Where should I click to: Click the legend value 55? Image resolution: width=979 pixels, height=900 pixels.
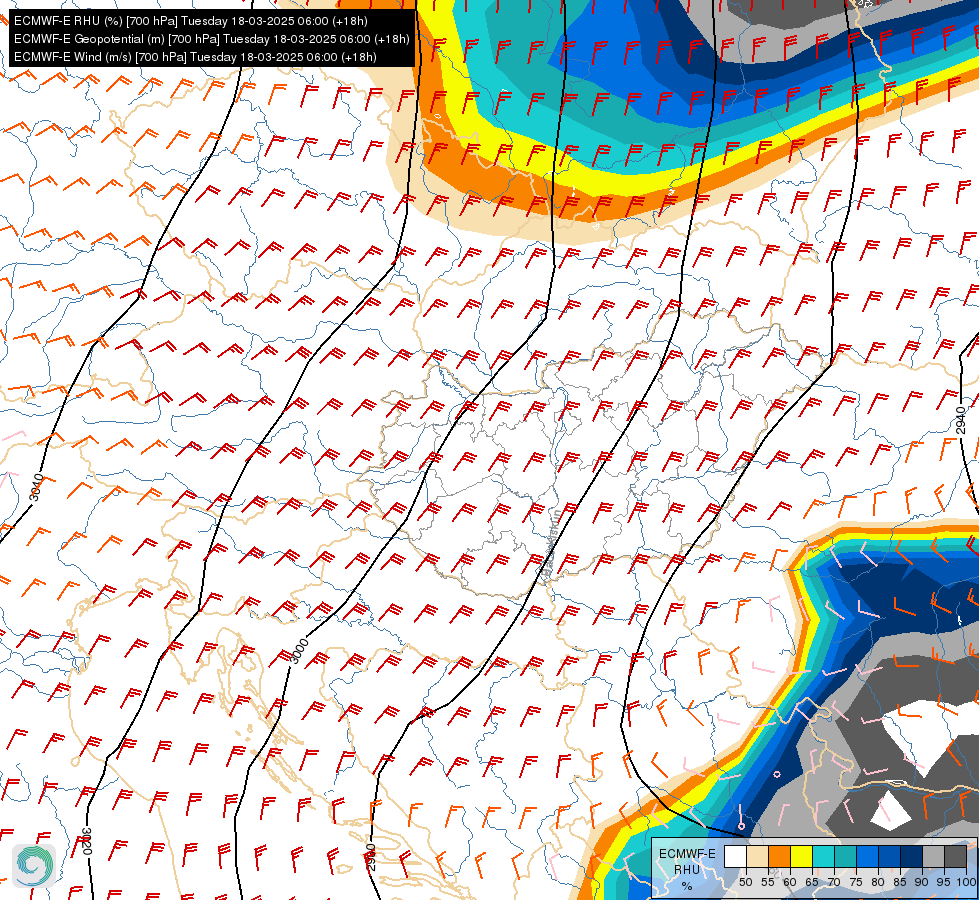coord(767,882)
